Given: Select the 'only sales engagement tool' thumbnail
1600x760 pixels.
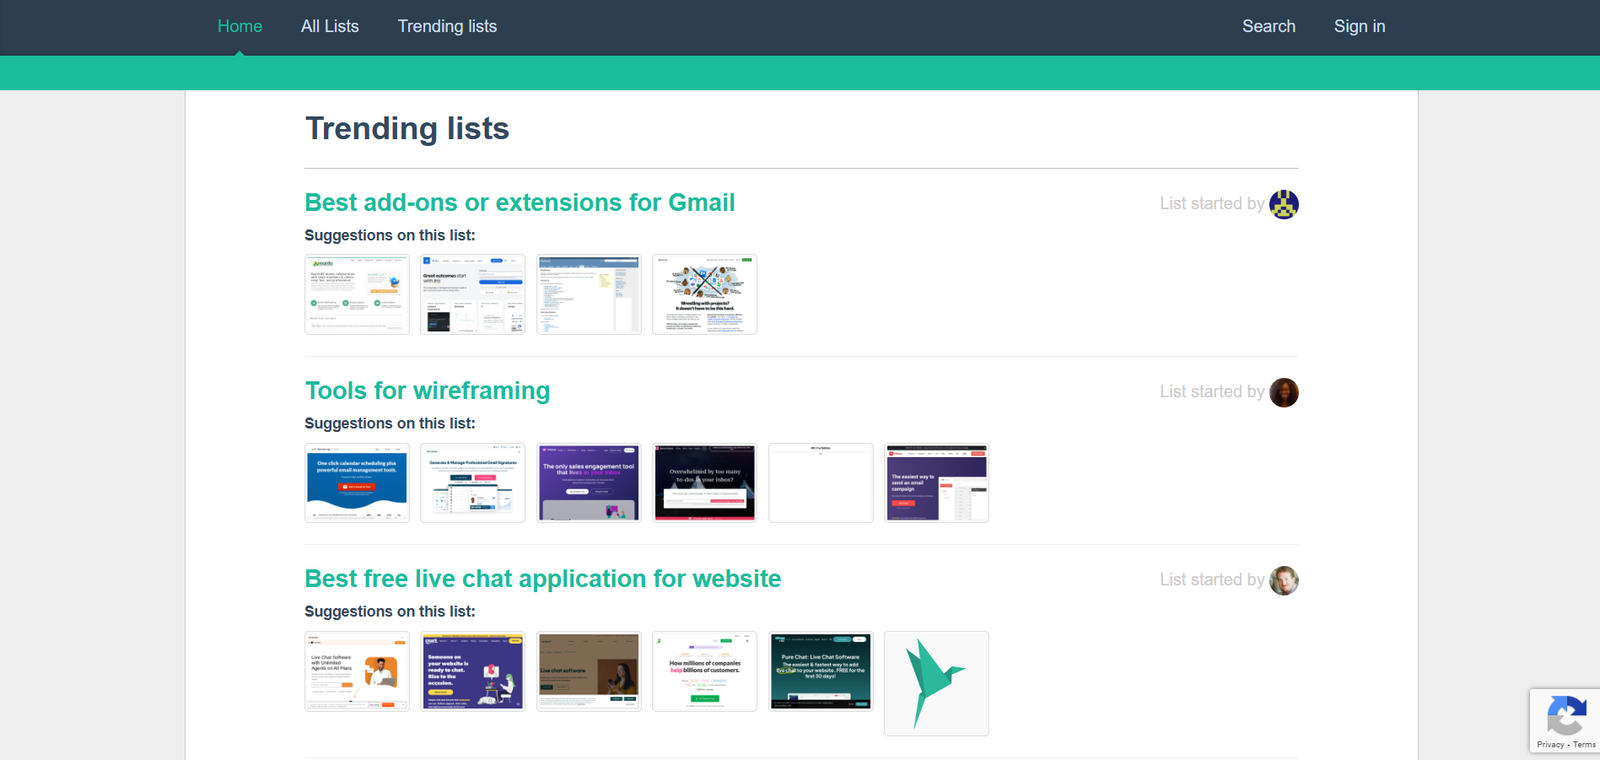Looking at the screenshot, I should pyautogui.click(x=588, y=482).
